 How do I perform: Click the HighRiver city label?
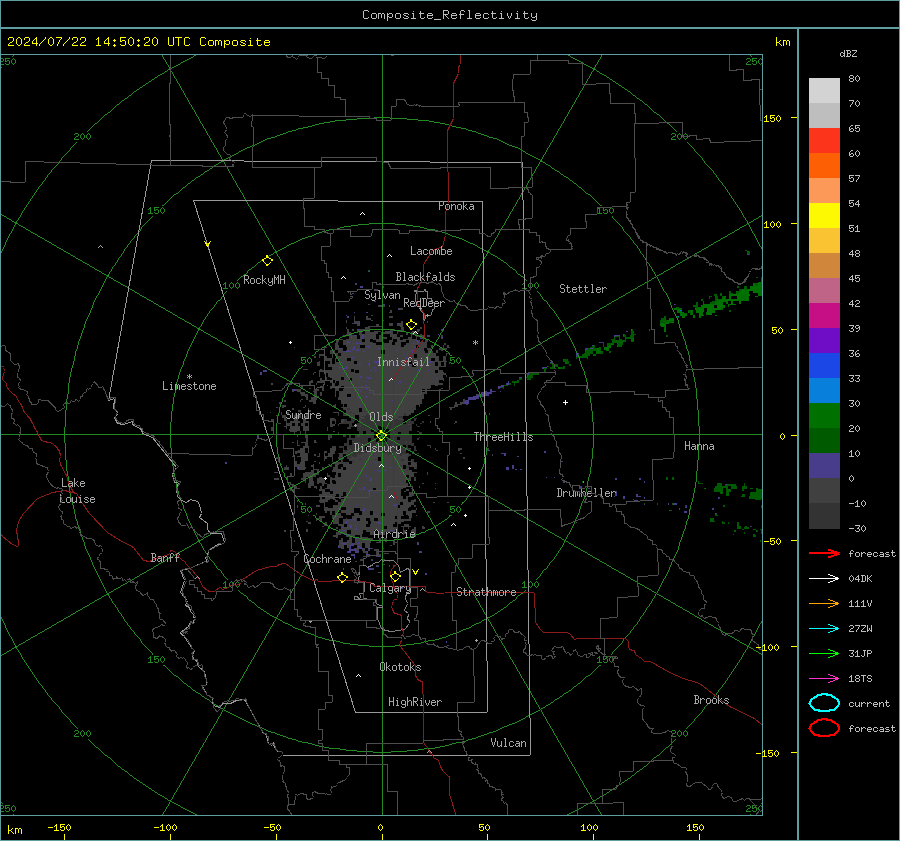pyautogui.click(x=415, y=702)
